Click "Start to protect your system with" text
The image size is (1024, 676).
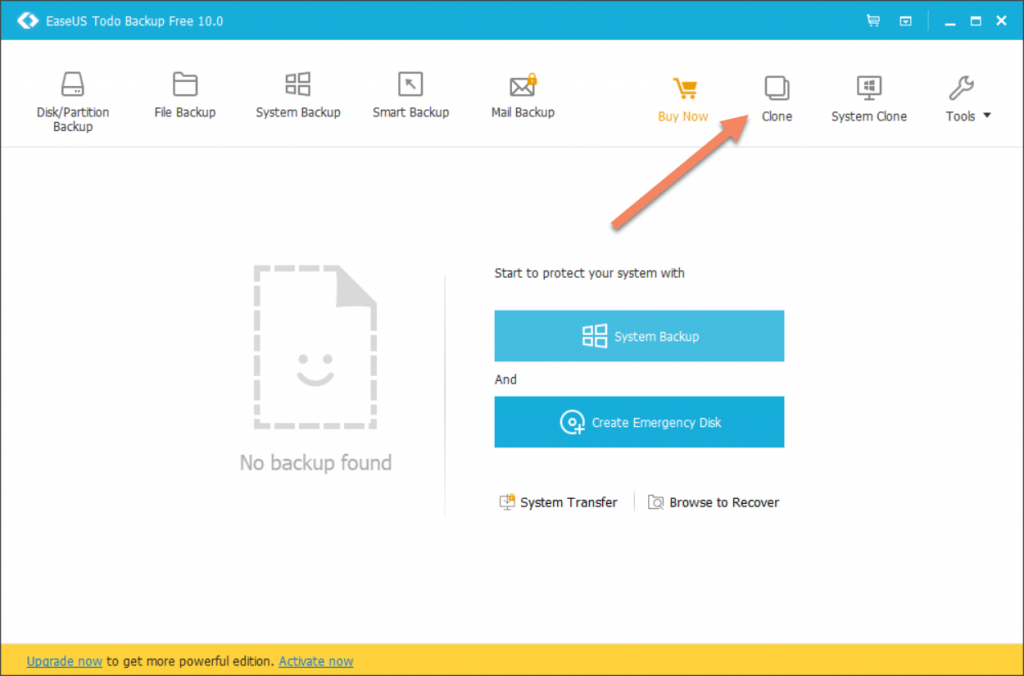[589, 273]
